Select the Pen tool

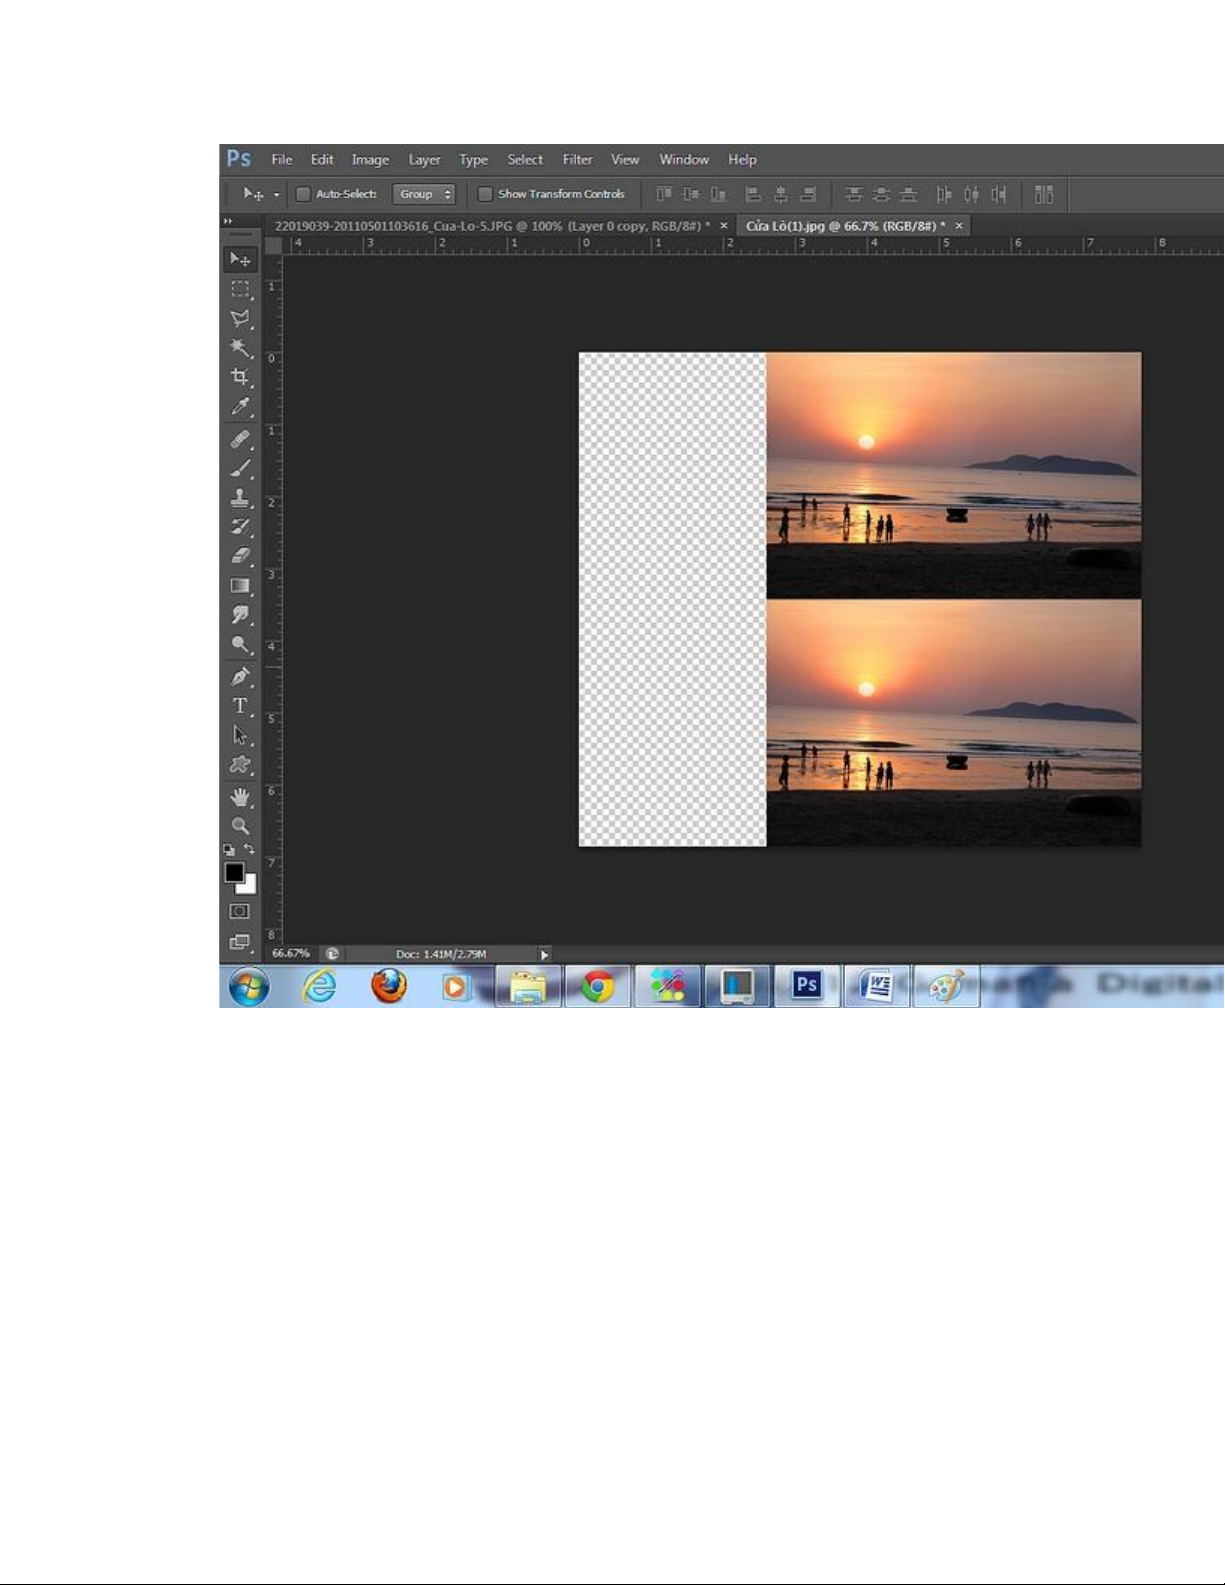(x=240, y=676)
